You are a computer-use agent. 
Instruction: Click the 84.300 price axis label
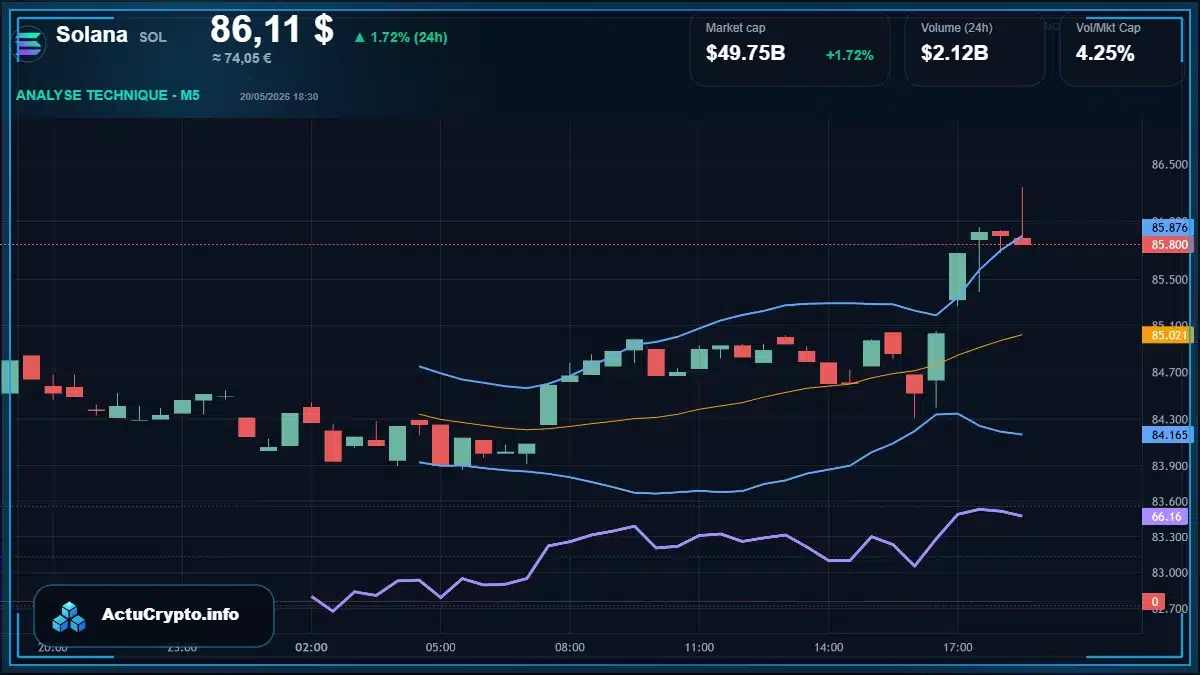(1169, 419)
